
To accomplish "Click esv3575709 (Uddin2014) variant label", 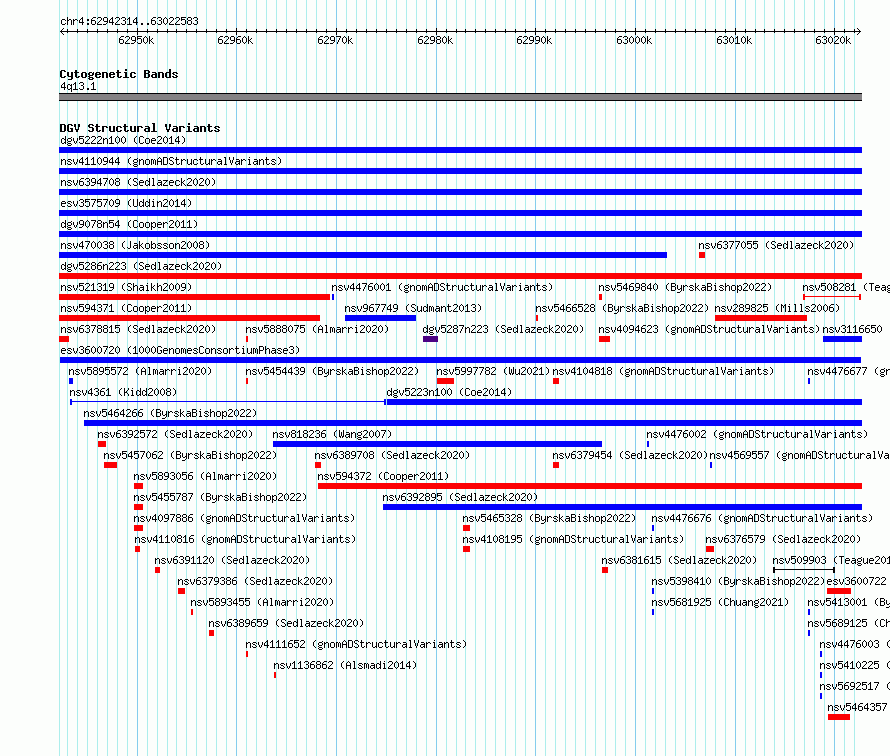I will pos(126,203).
